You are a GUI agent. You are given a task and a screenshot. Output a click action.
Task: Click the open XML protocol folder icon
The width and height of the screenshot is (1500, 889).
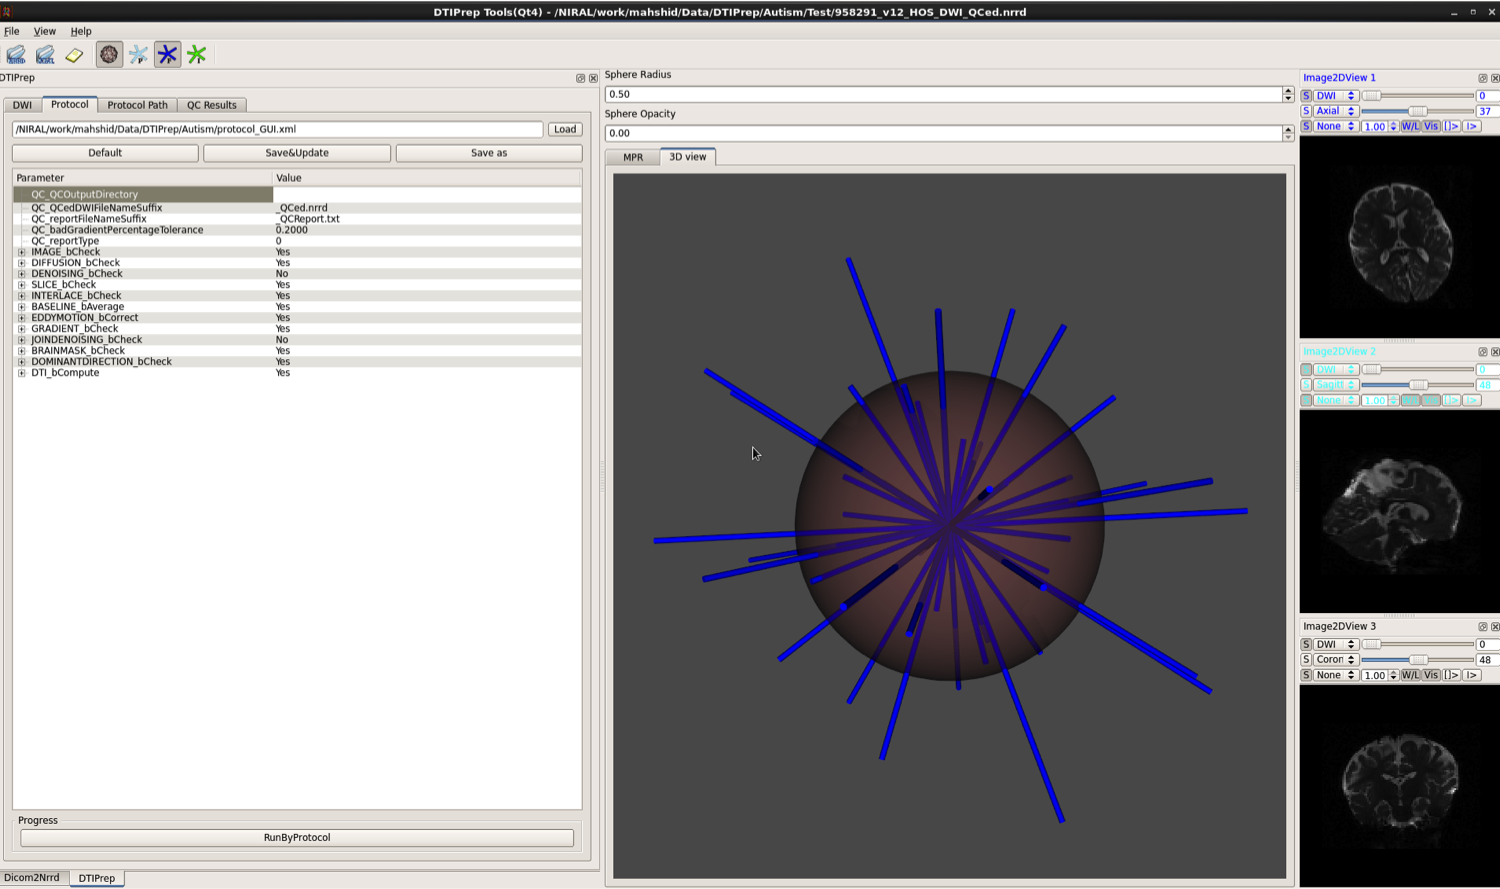45,55
